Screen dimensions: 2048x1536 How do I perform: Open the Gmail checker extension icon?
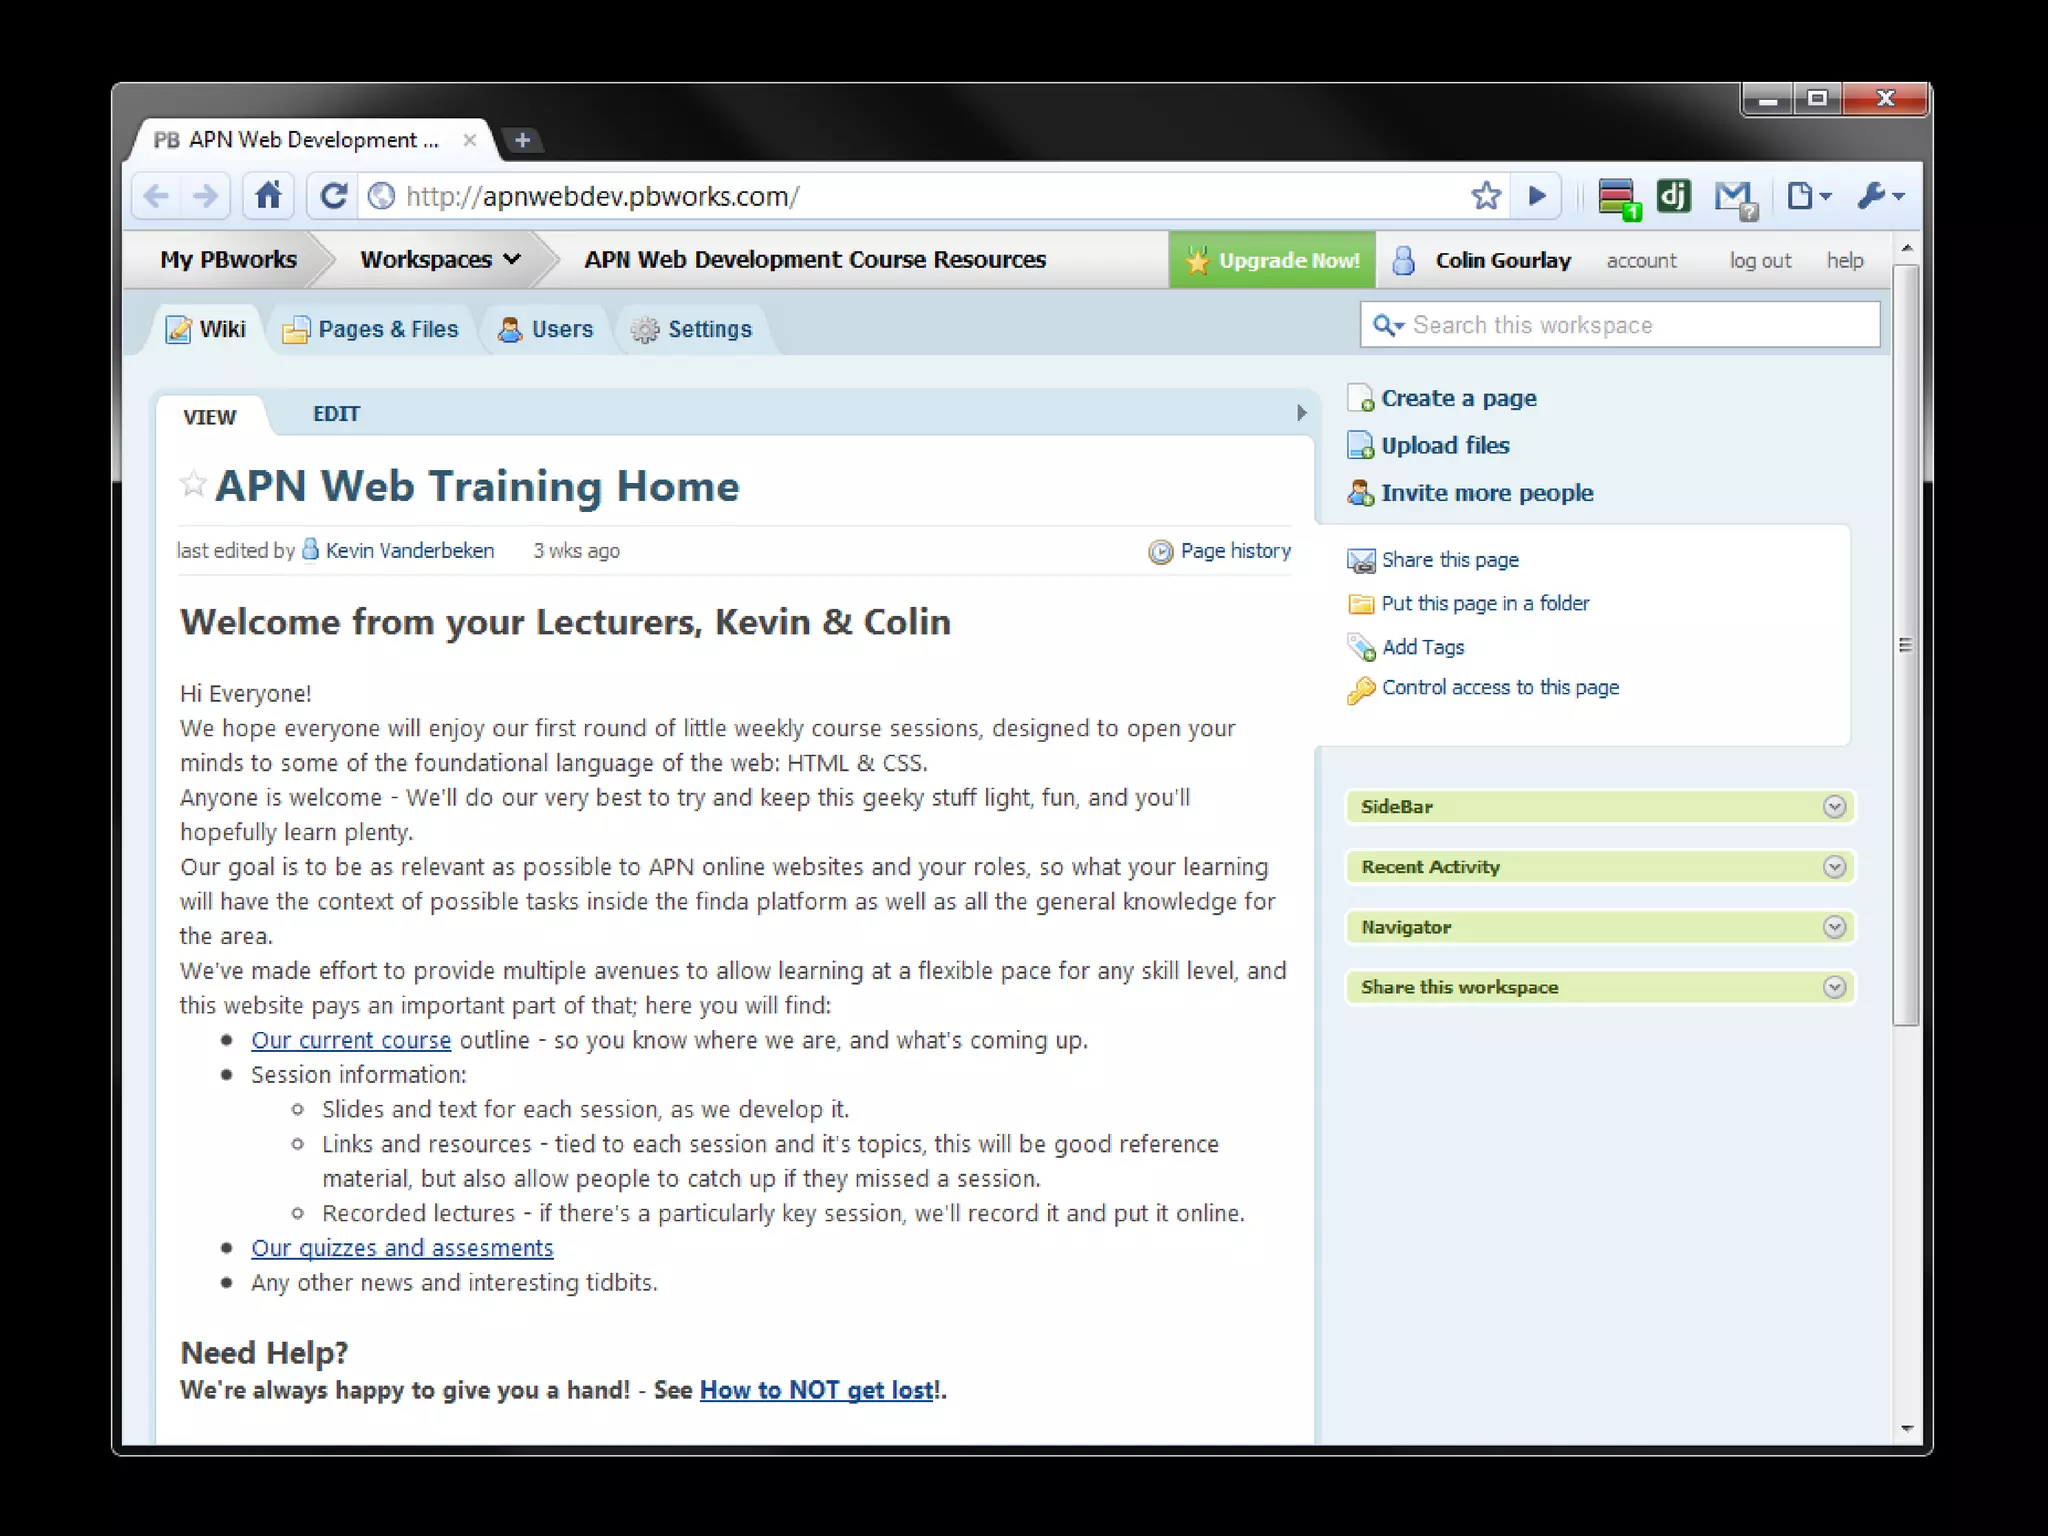click(1734, 196)
